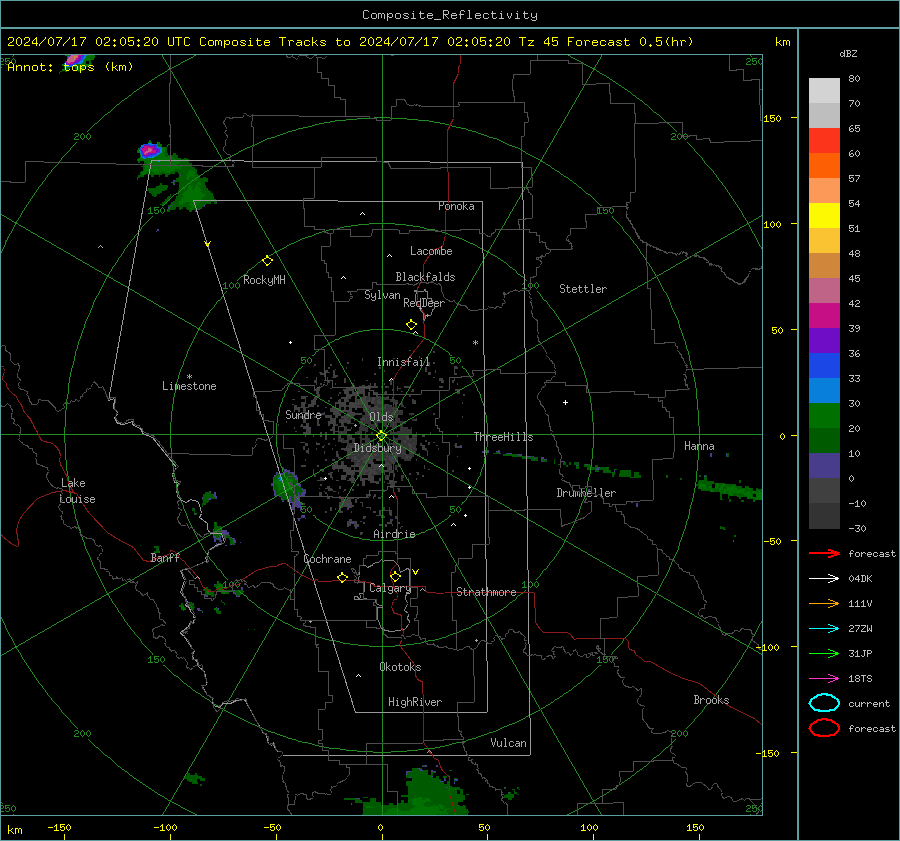The image size is (900, 841).
Task: Click the Didsbury city label
Action: [377, 448]
